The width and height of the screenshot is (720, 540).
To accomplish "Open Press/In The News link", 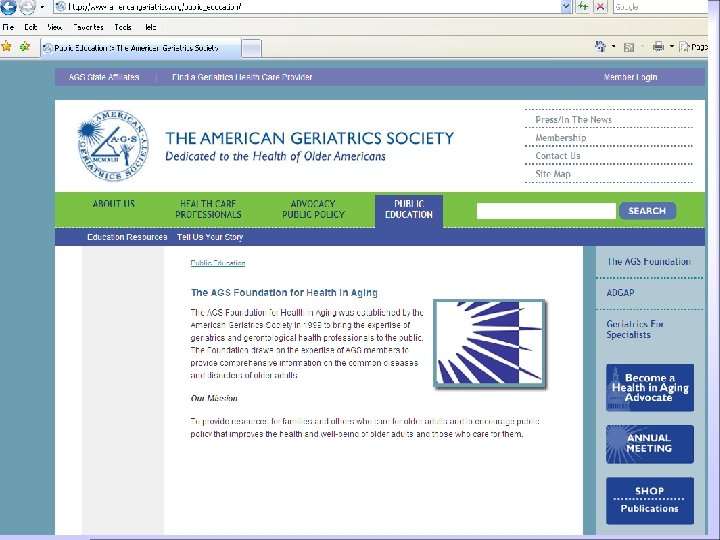I will click(573, 119).
